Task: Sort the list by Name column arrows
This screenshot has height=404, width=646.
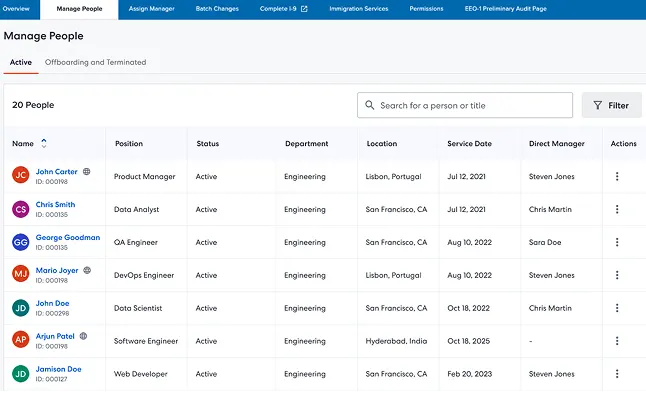Action: 44,144
